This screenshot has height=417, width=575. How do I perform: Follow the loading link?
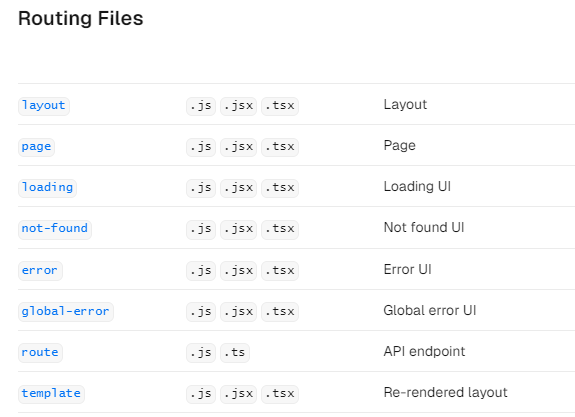(x=47, y=188)
